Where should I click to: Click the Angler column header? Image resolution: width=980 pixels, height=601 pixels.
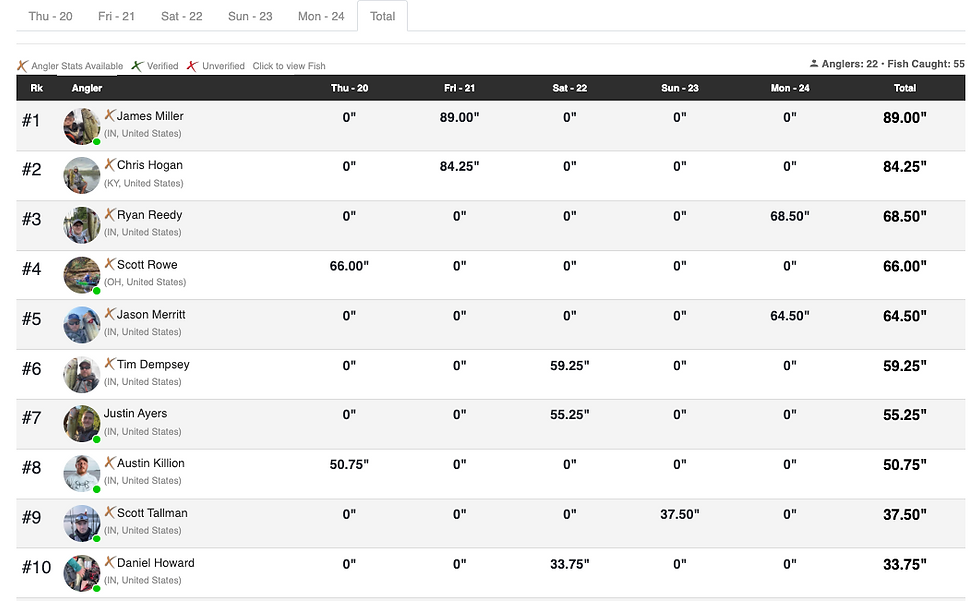point(87,88)
